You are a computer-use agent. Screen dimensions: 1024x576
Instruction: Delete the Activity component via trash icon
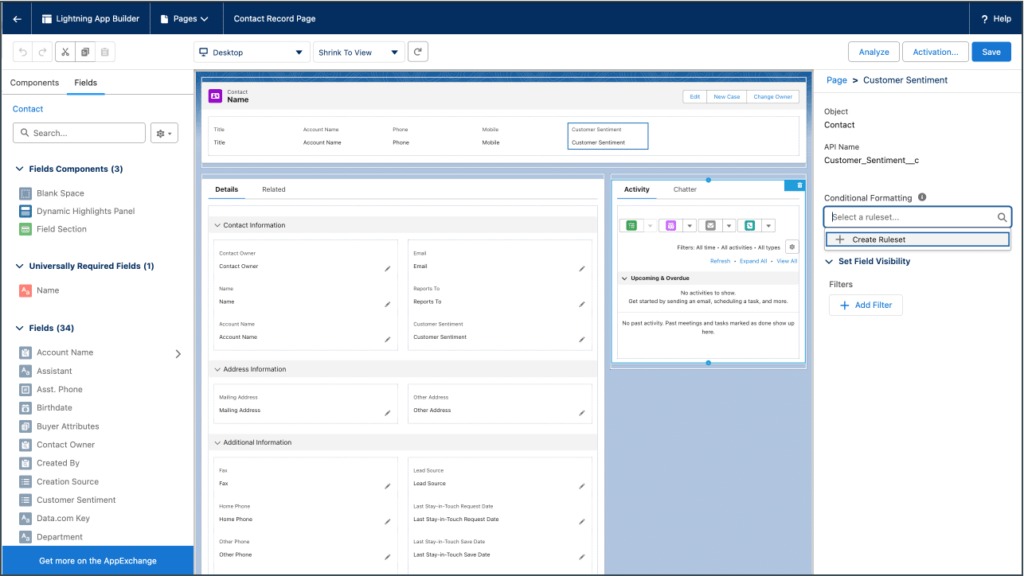[x=799, y=185]
